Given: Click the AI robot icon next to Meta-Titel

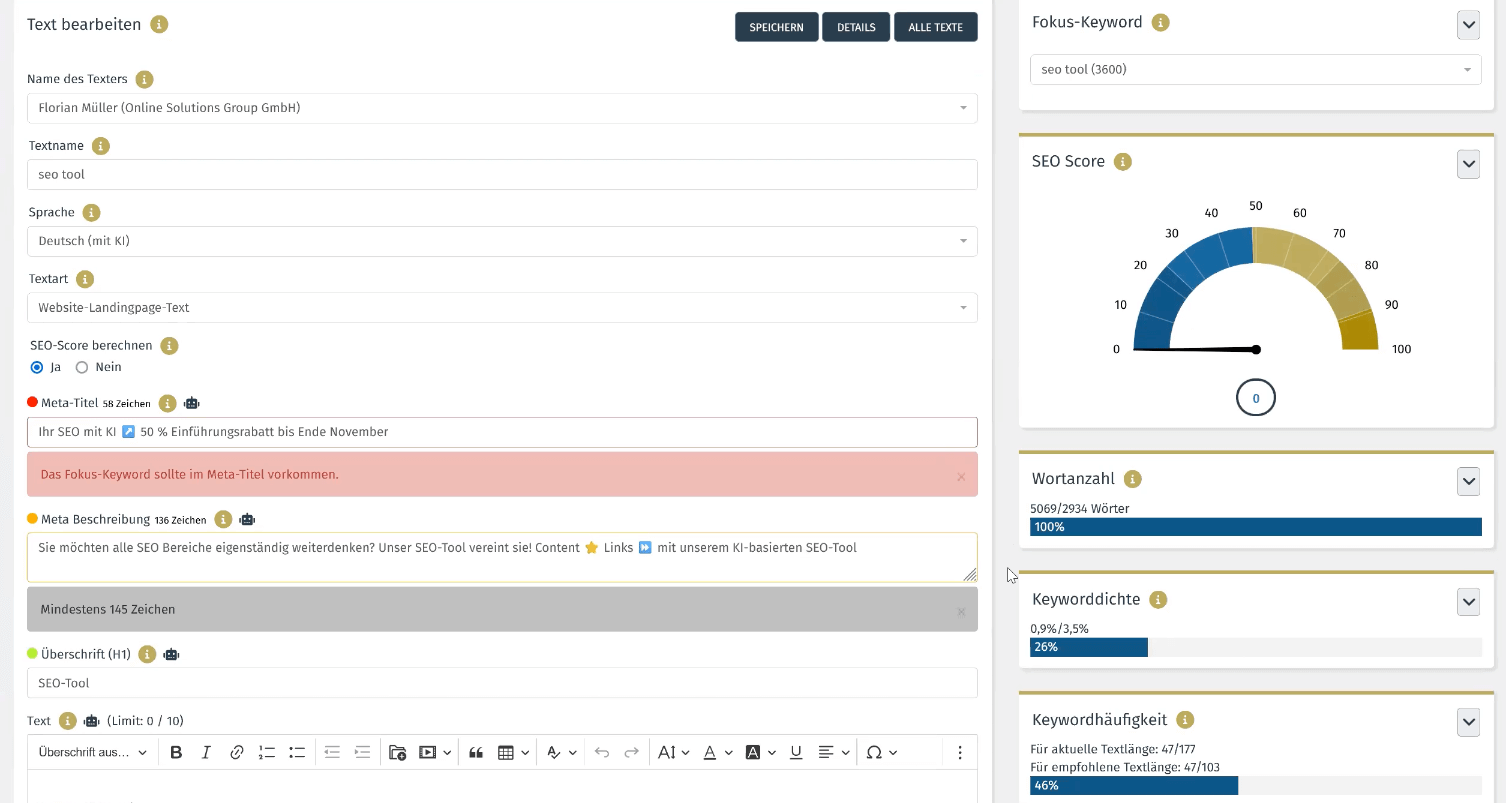Looking at the screenshot, I should click(192, 403).
